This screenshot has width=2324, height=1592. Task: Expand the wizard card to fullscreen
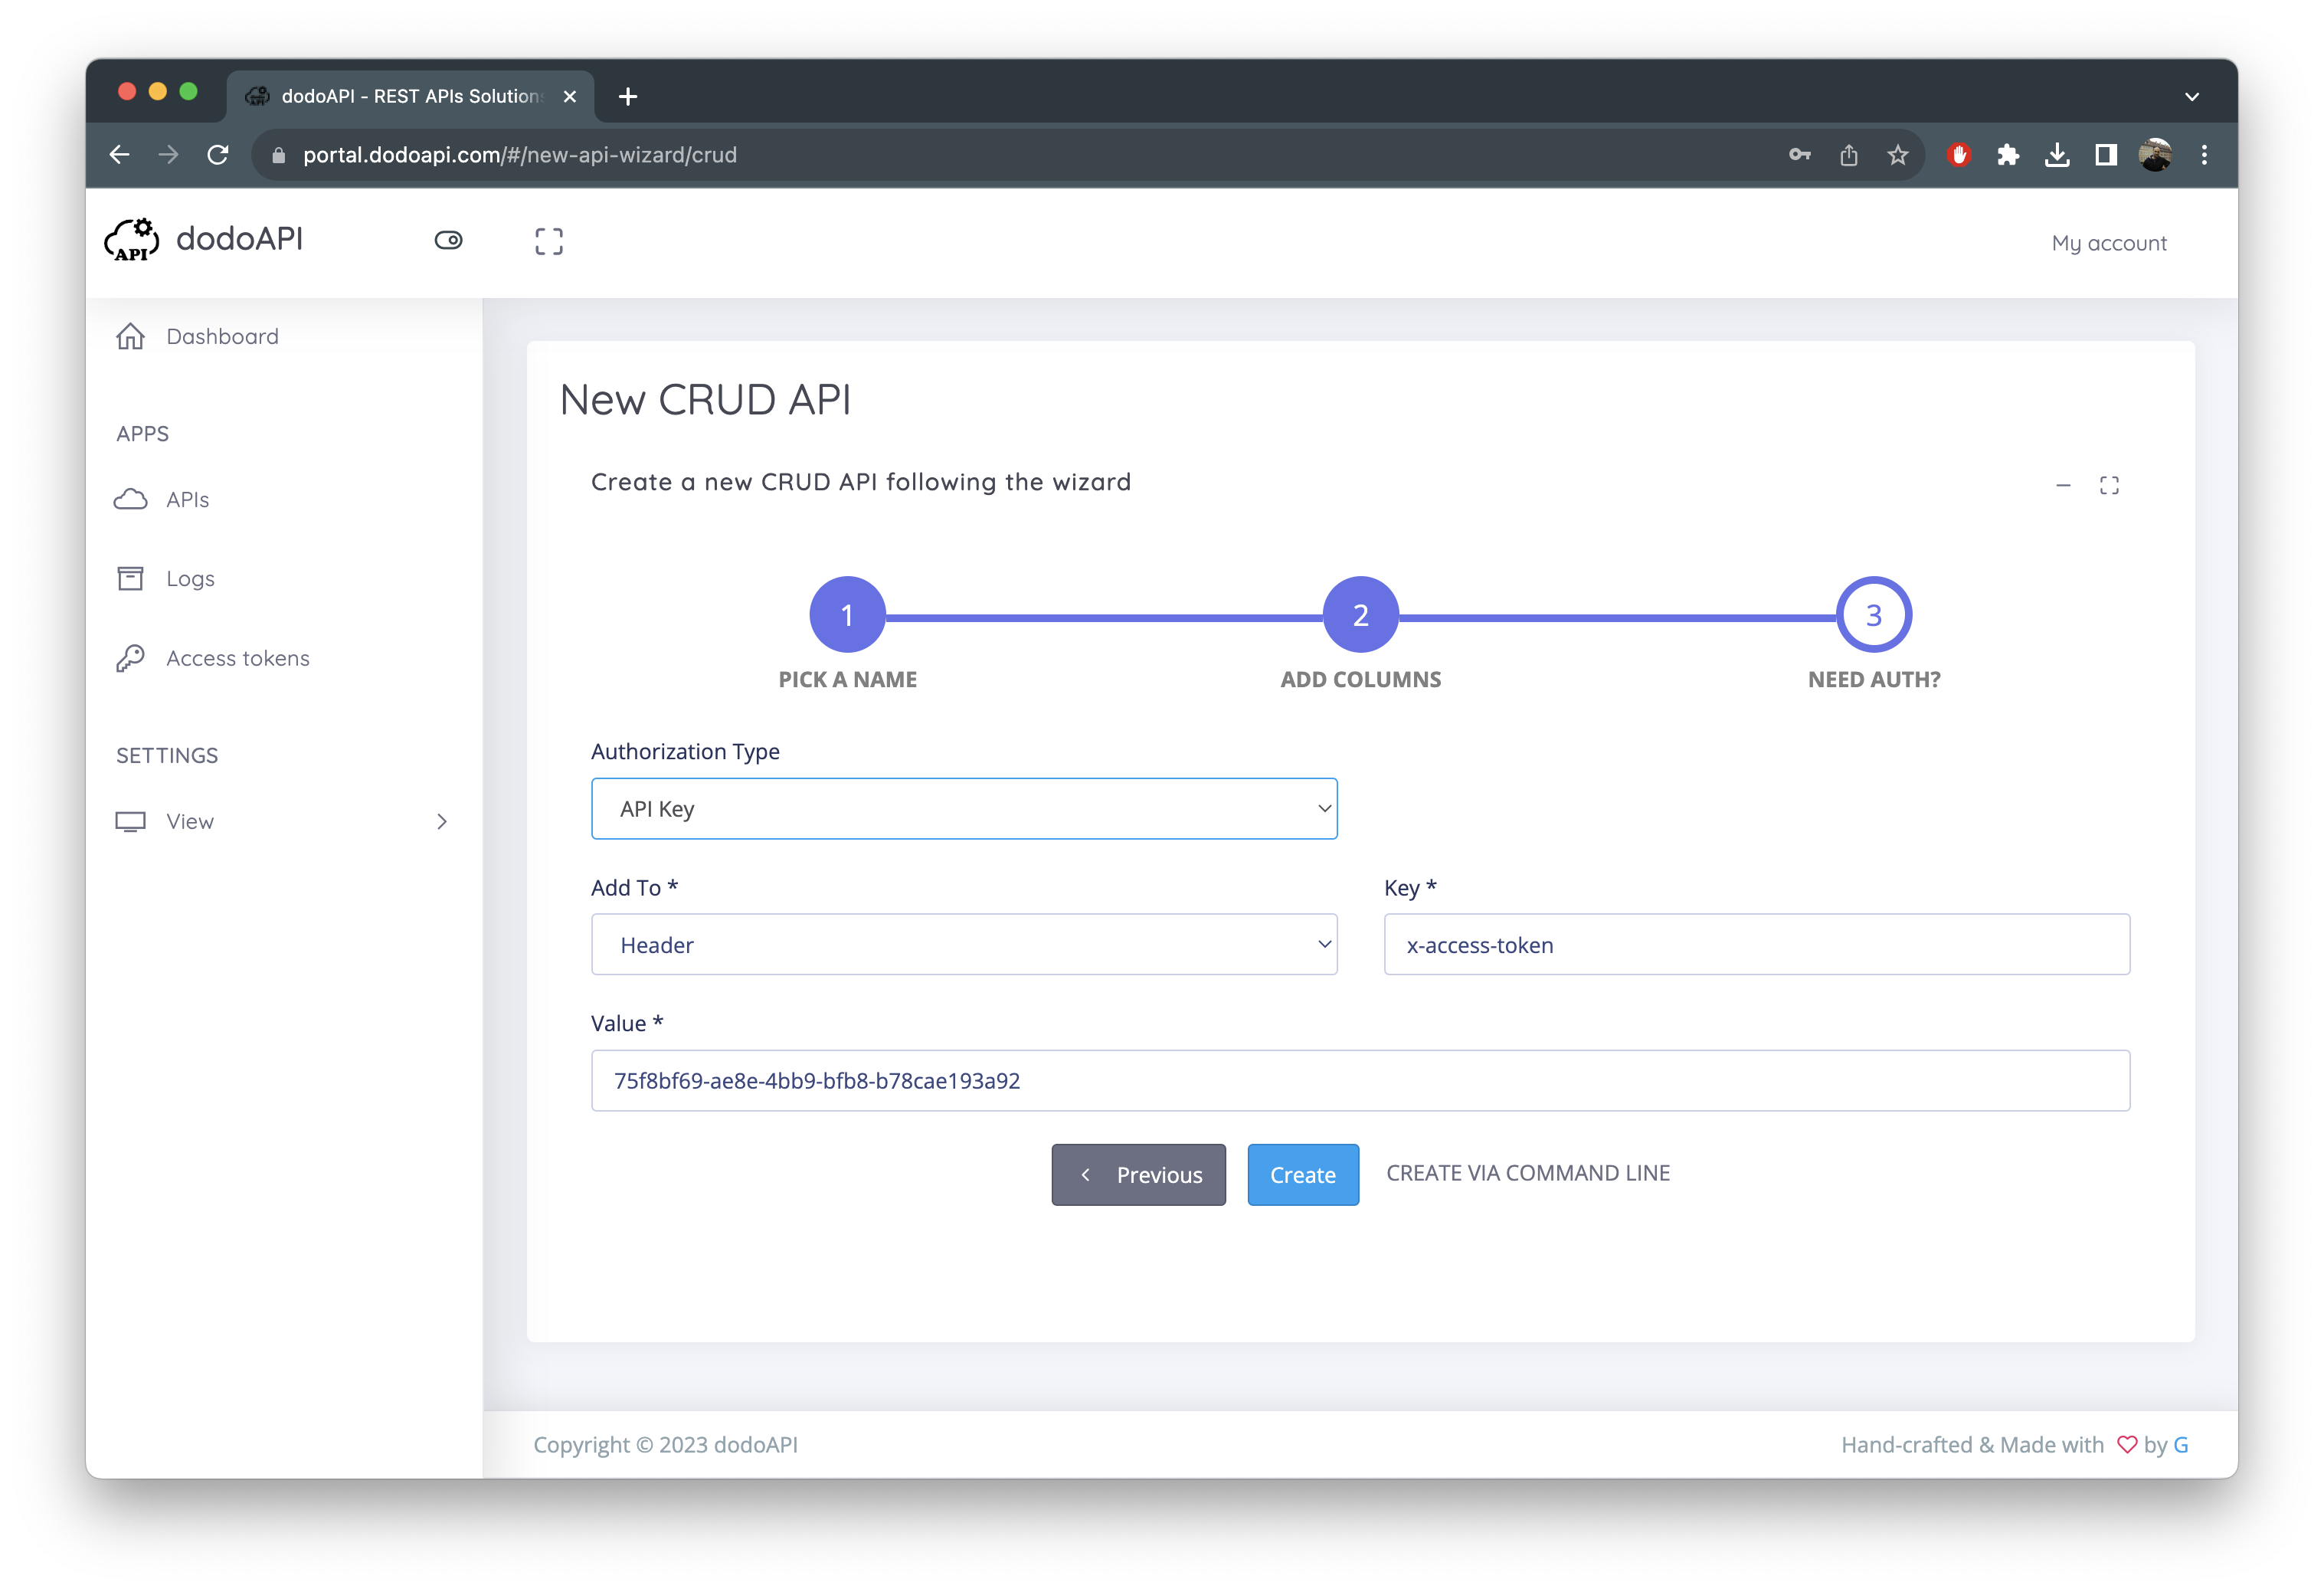pos(2109,485)
